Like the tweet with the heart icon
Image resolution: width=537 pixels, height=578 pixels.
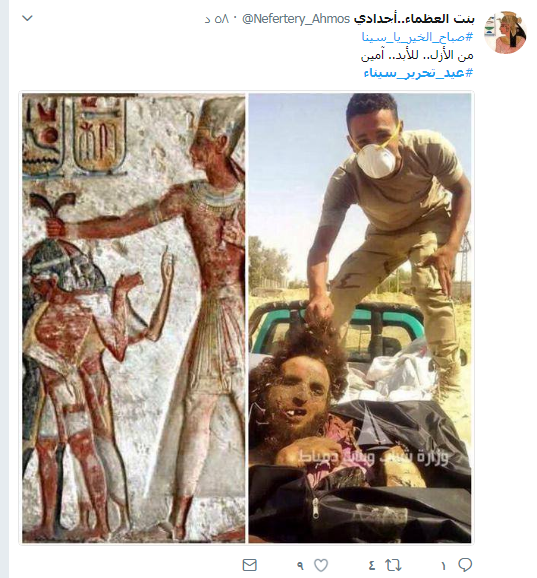(321, 565)
